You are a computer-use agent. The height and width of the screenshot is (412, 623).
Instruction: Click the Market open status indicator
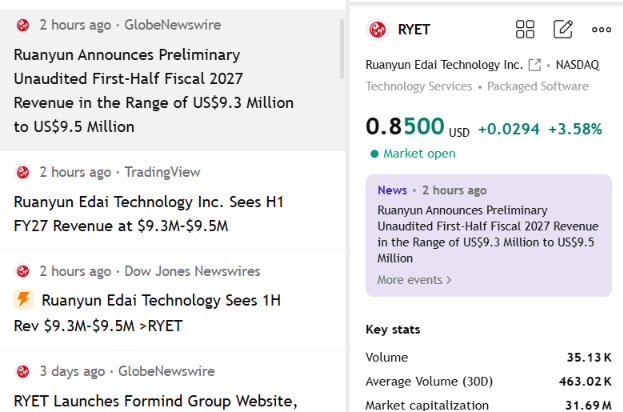tap(413, 154)
